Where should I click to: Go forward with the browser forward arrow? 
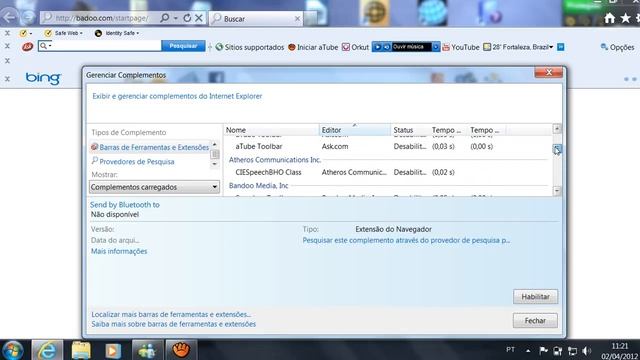point(28,17)
